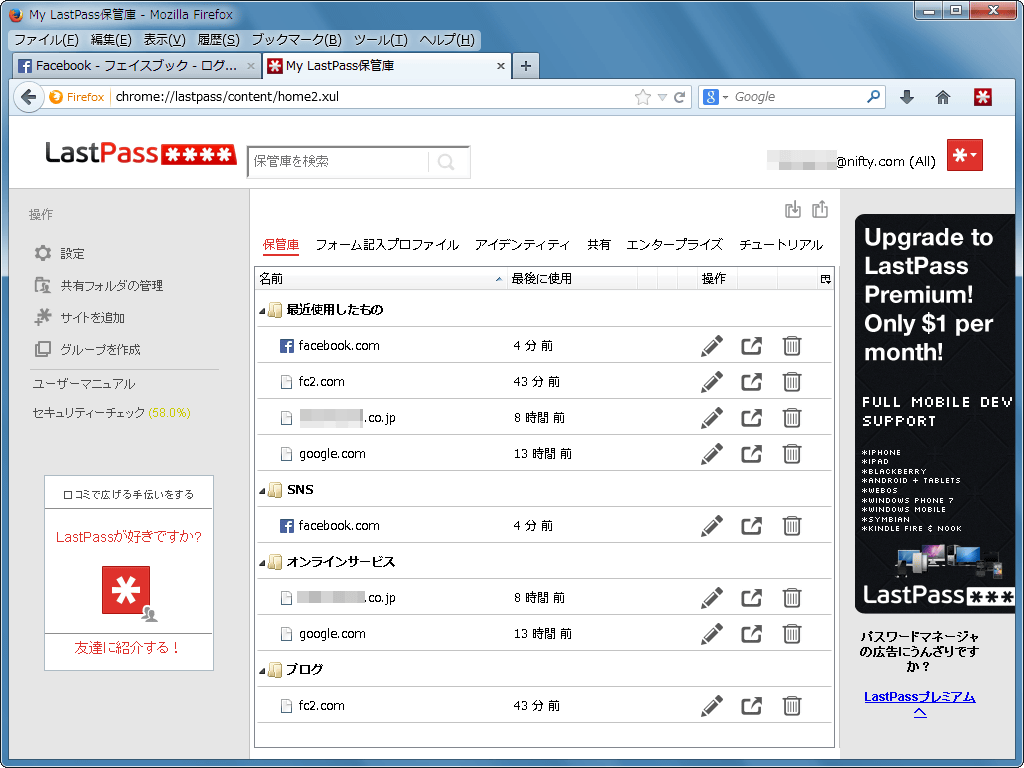Image resolution: width=1024 pixels, height=768 pixels.
Task: Switch to the 共有 tab
Action: point(599,245)
